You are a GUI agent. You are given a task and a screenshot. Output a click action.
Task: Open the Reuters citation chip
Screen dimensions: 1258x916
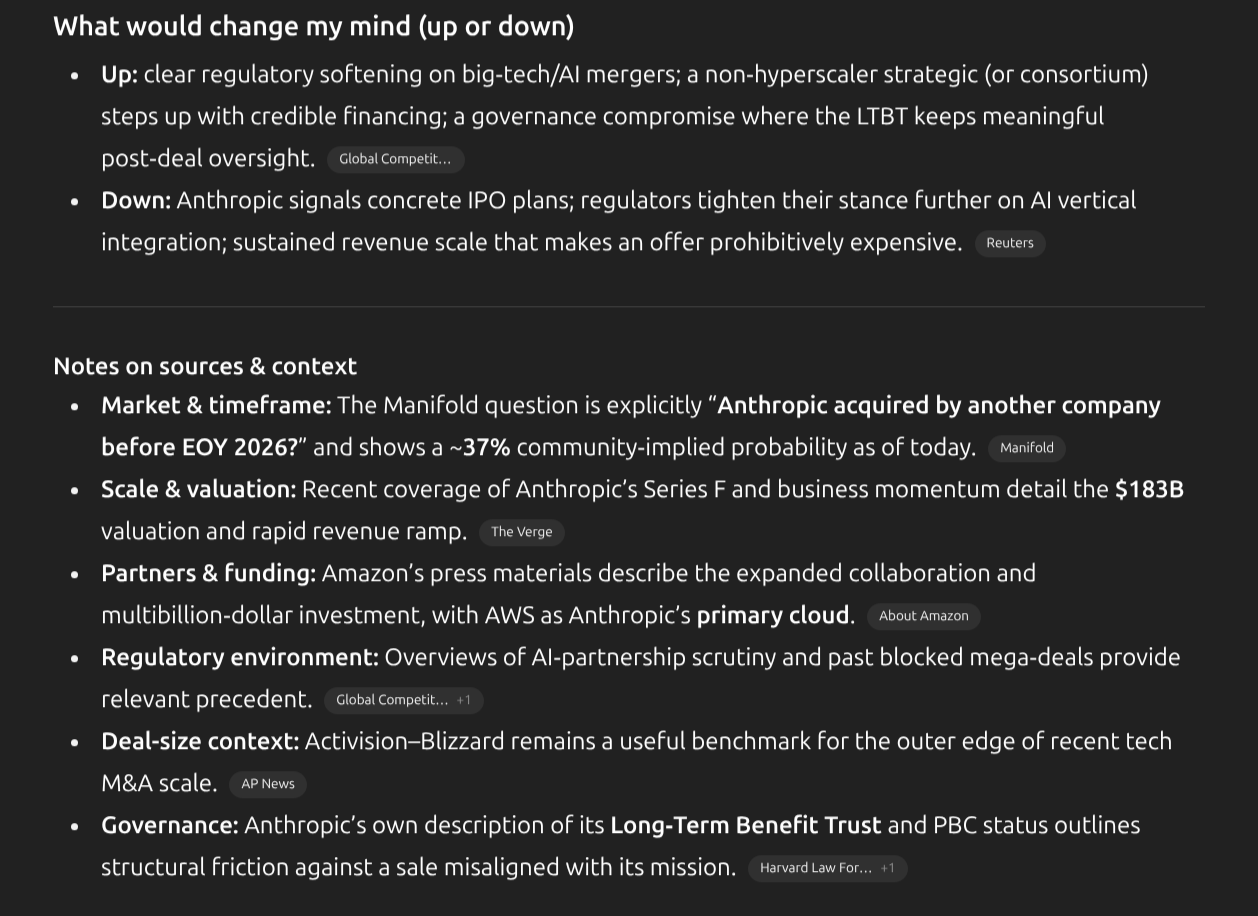1009,243
